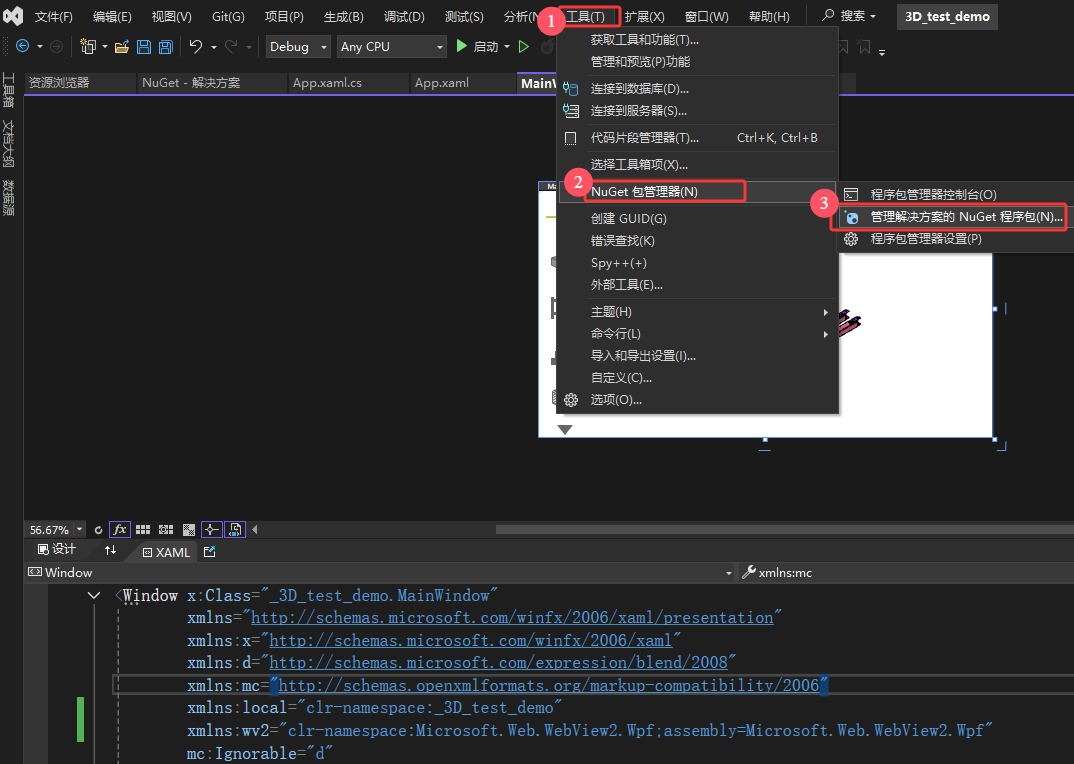
Task: Open the navigate backward history dropdown arrow
Action: (x=40, y=47)
